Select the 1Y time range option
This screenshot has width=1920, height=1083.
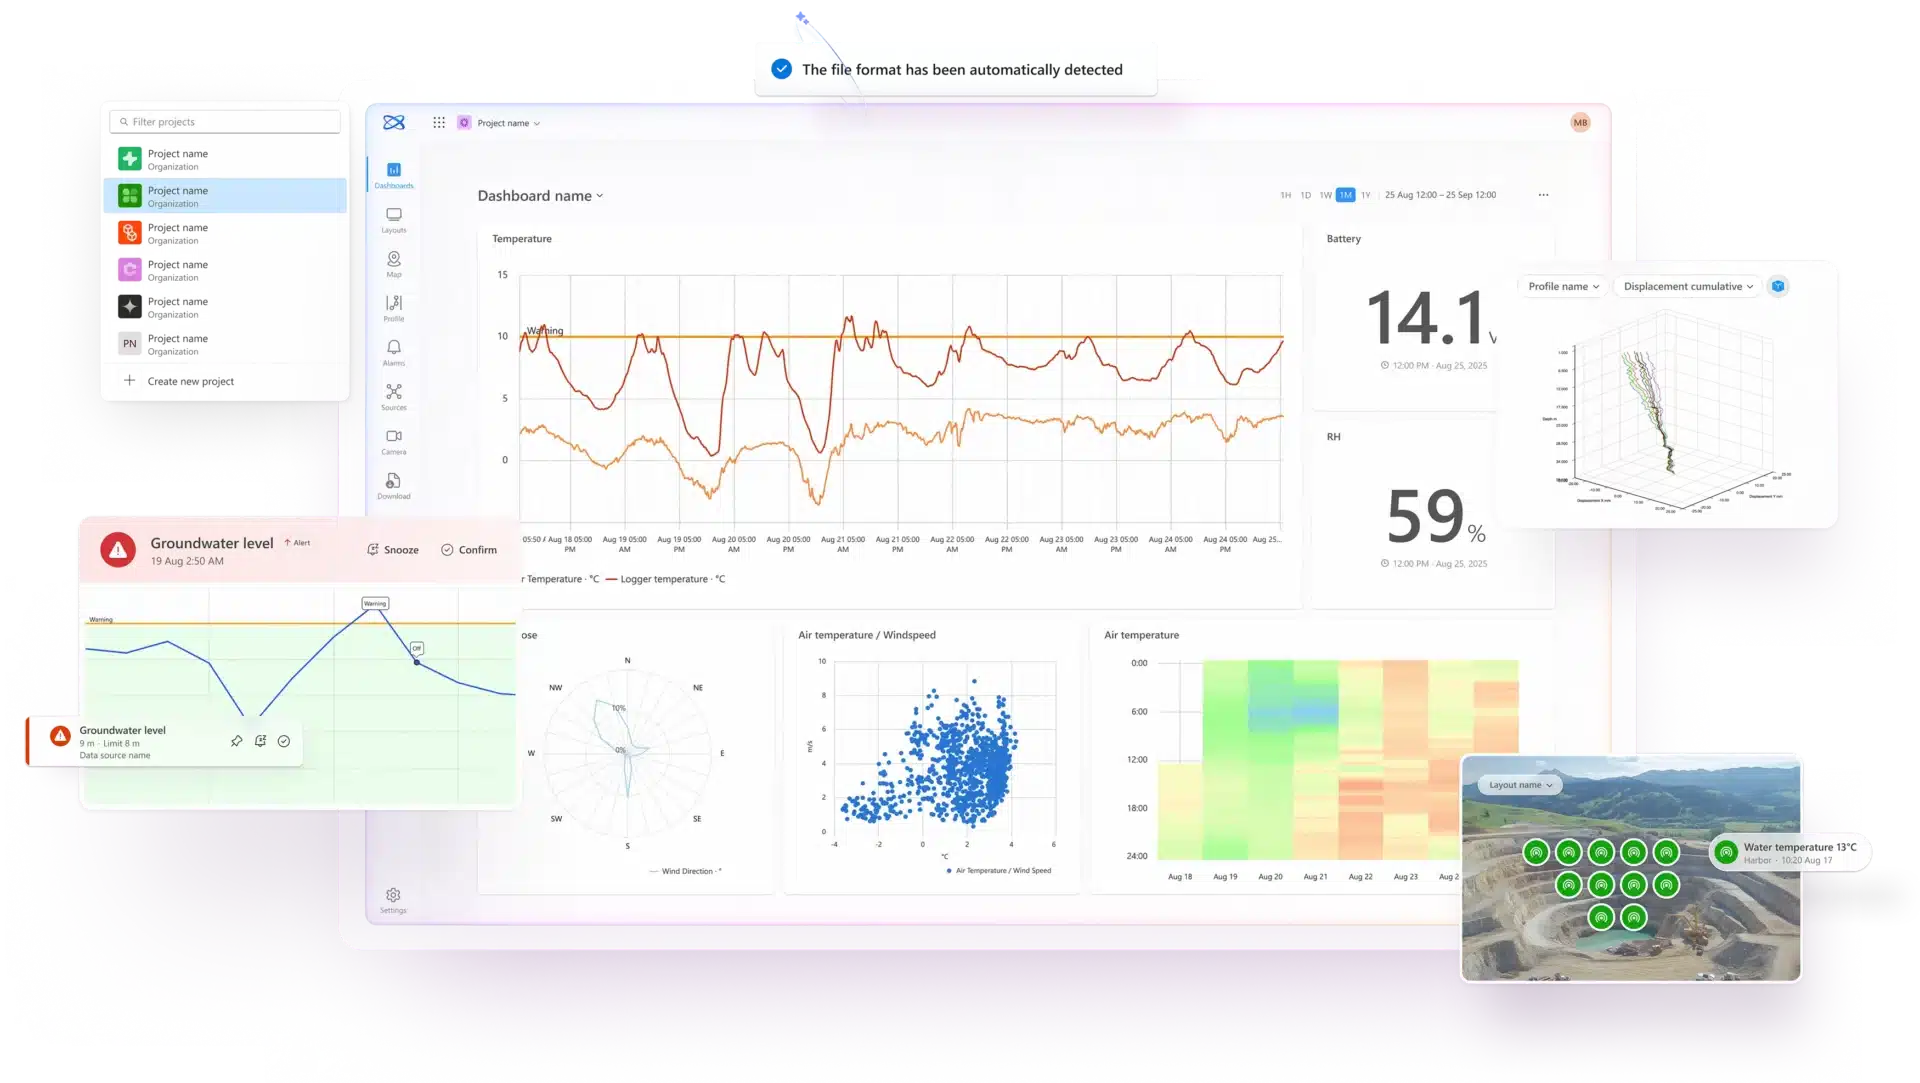[x=1365, y=196]
